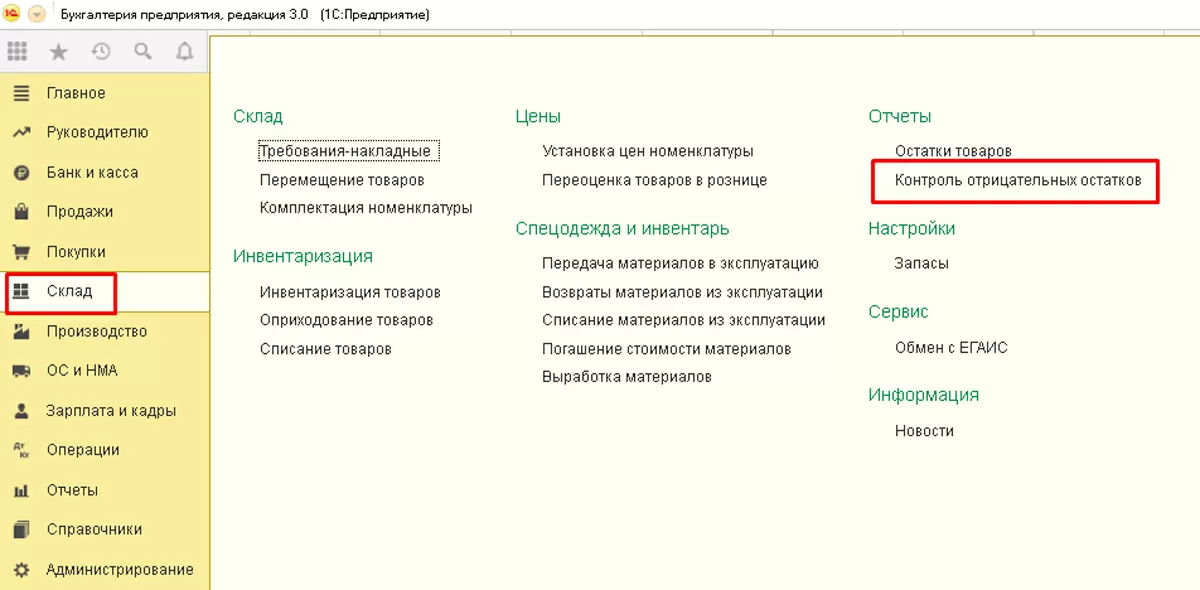Image resolution: width=1200 pixels, height=590 pixels.
Task: Open Новости link
Action: click(924, 431)
